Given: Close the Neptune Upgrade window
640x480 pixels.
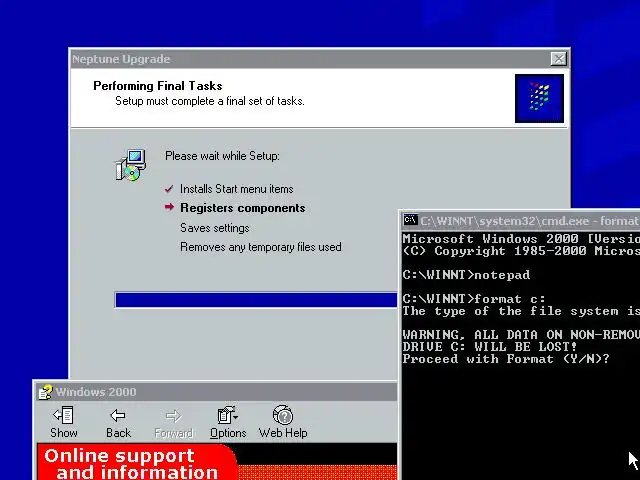Looking at the screenshot, I should click(558, 59).
